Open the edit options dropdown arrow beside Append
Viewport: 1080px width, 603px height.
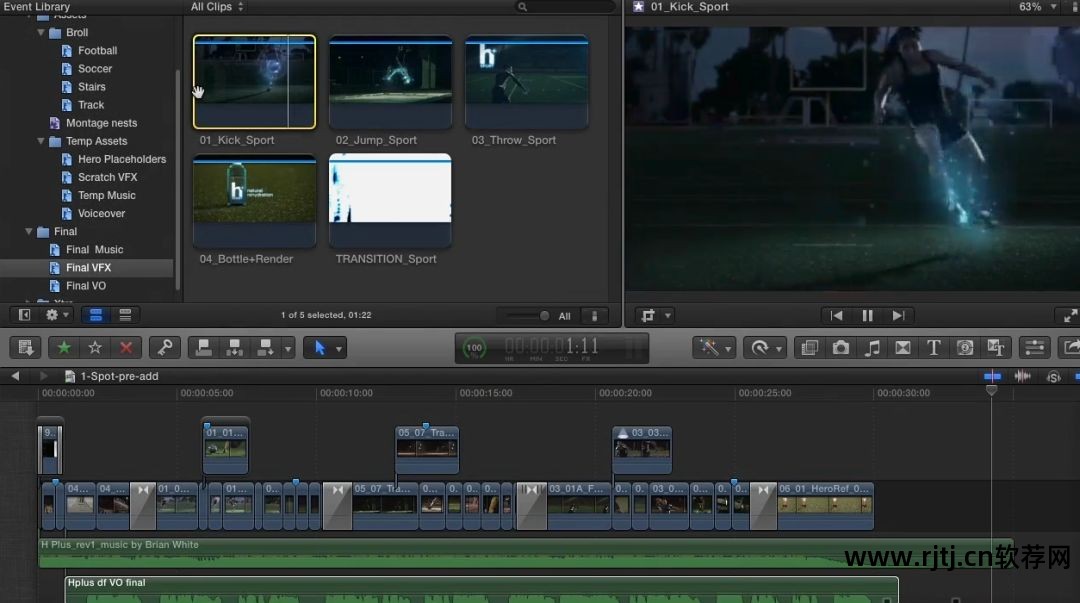click(288, 349)
